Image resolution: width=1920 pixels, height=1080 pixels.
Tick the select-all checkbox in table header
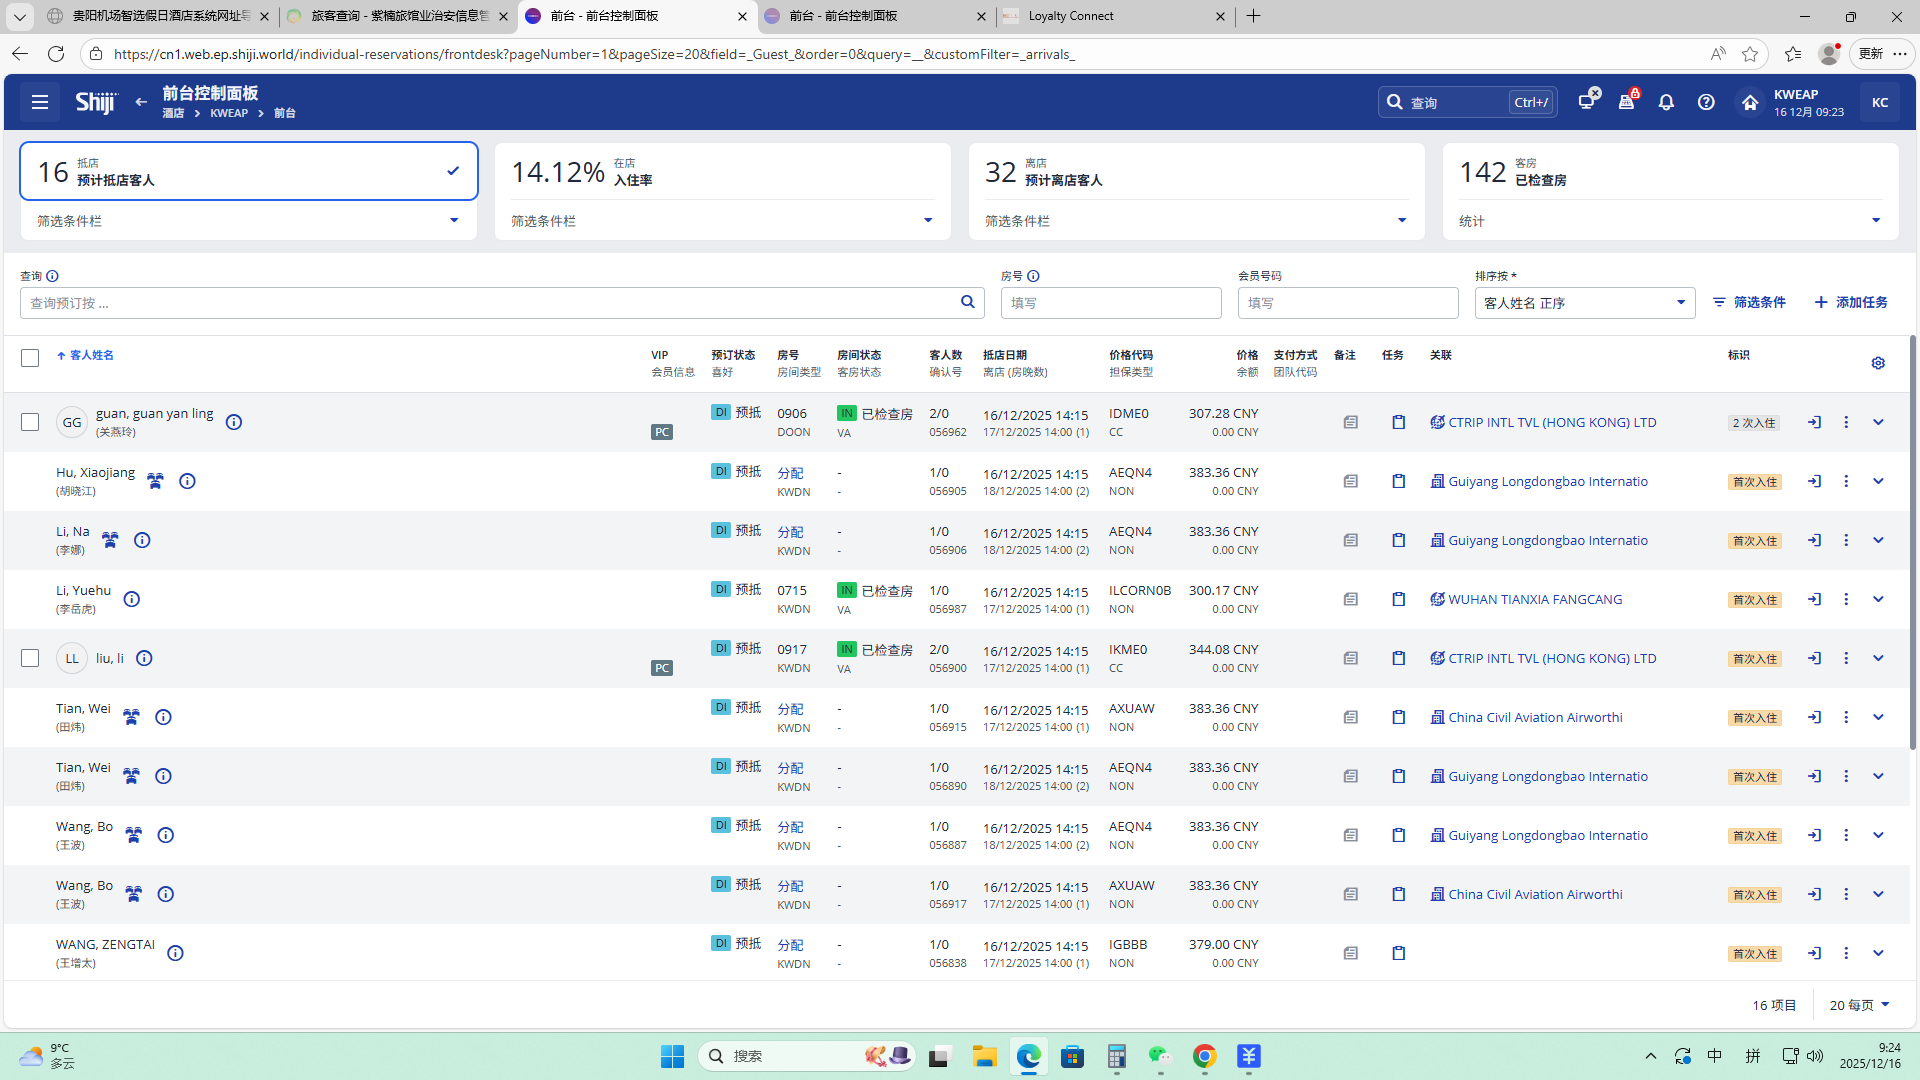coord(30,358)
